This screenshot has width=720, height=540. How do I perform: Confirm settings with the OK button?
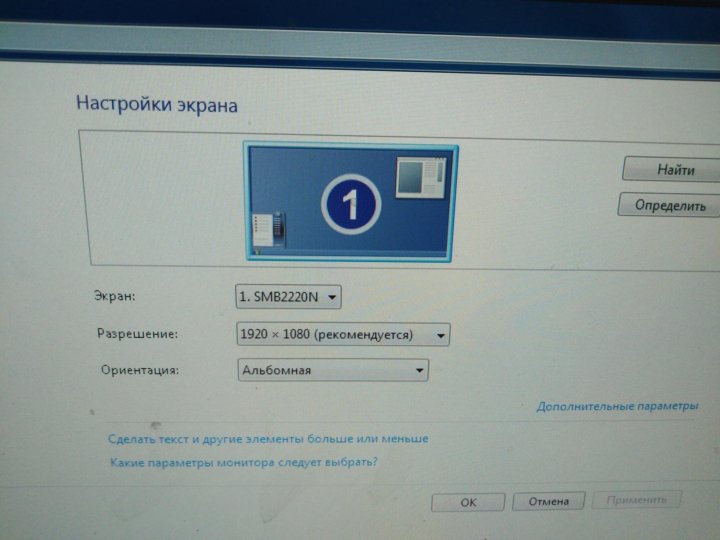(x=468, y=502)
